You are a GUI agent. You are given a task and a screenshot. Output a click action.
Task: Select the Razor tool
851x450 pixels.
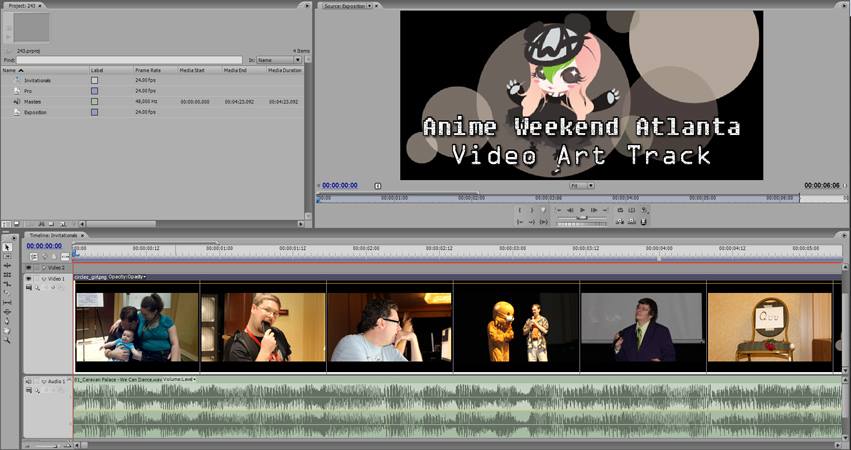click(7, 293)
